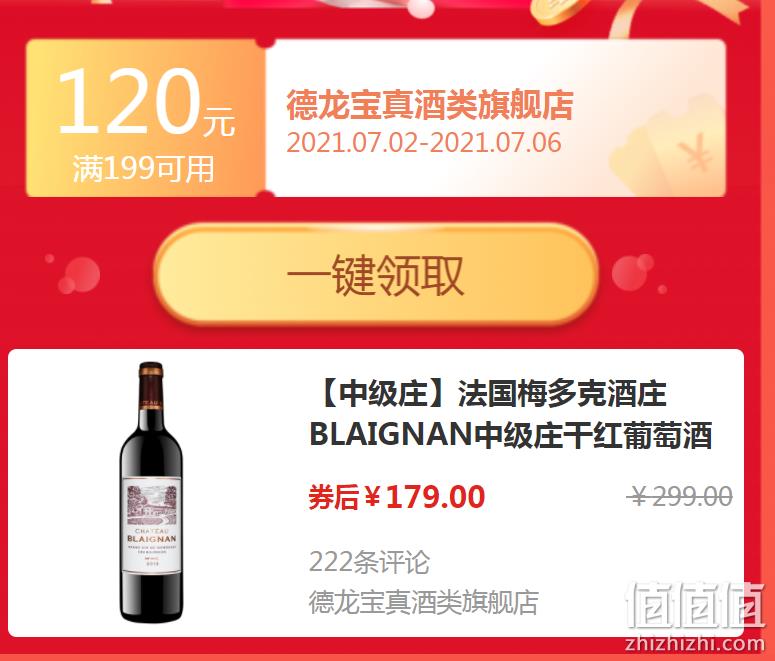Open the zhizhizhi.com watermark link

pyautogui.click(x=694, y=643)
